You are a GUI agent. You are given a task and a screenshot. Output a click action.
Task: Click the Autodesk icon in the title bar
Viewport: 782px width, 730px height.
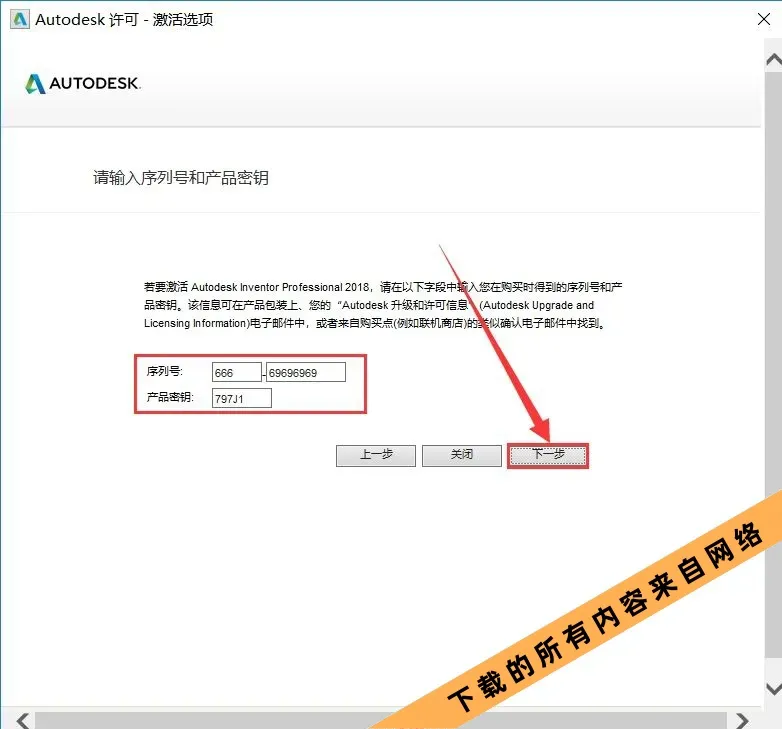click(x=20, y=19)
